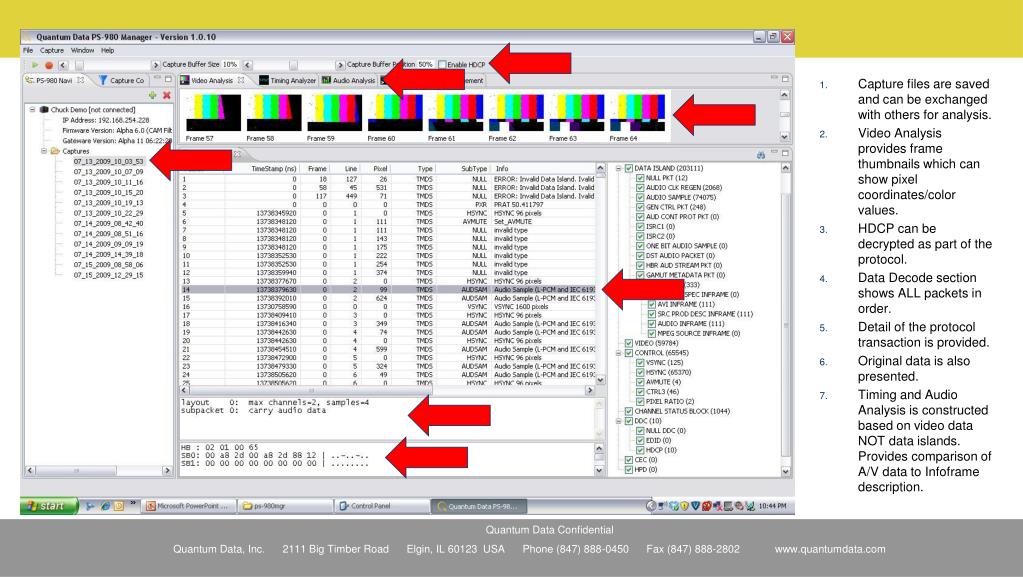The height and width of the screenshot is (577, 1023).
Task: Open the Window menu
Action: 82,50
